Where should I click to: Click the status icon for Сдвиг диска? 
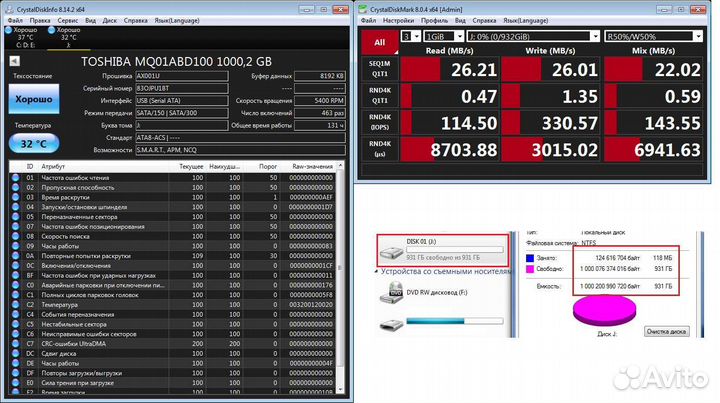16,353
